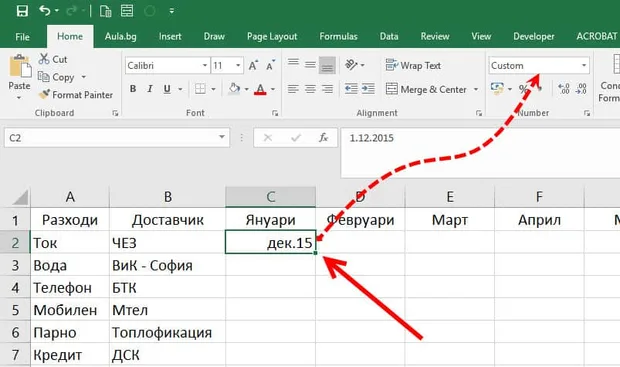Click Increase Font Size icon
This screenshot has height=367, width=620.
click(x=253, y=65)
